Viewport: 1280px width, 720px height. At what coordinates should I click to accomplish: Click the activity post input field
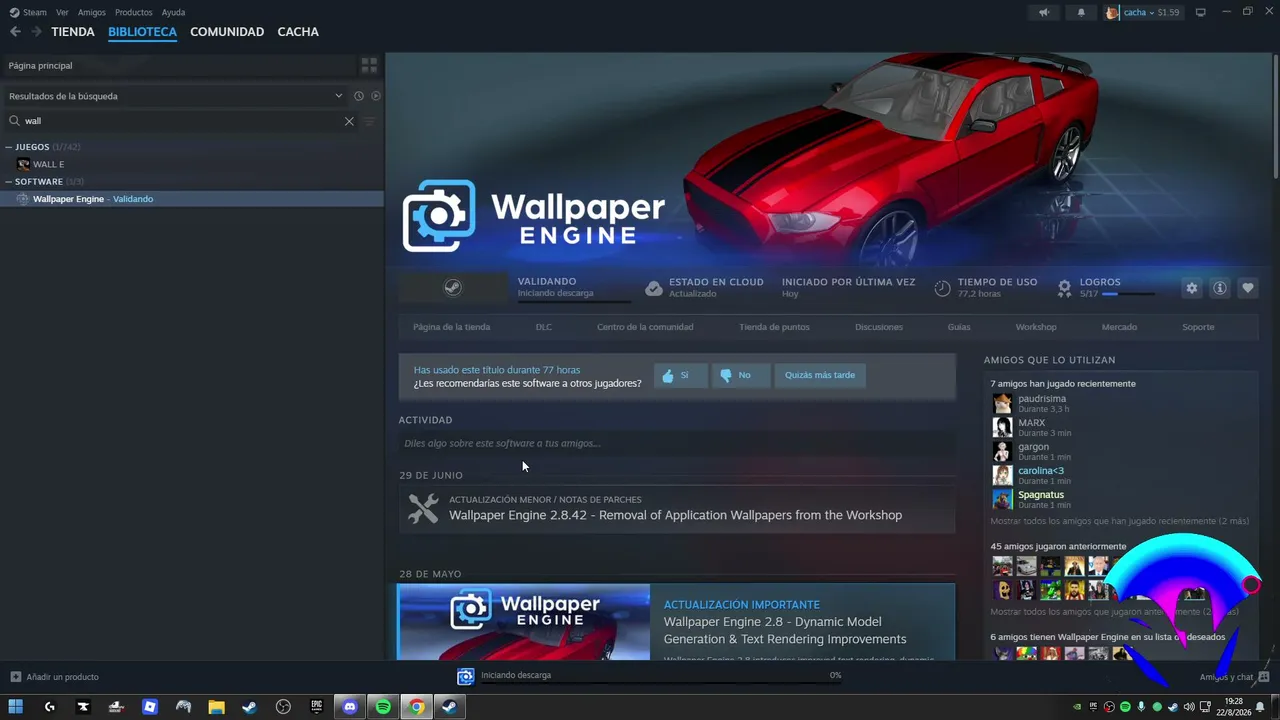pyautogui.click(x=677, y=443)
